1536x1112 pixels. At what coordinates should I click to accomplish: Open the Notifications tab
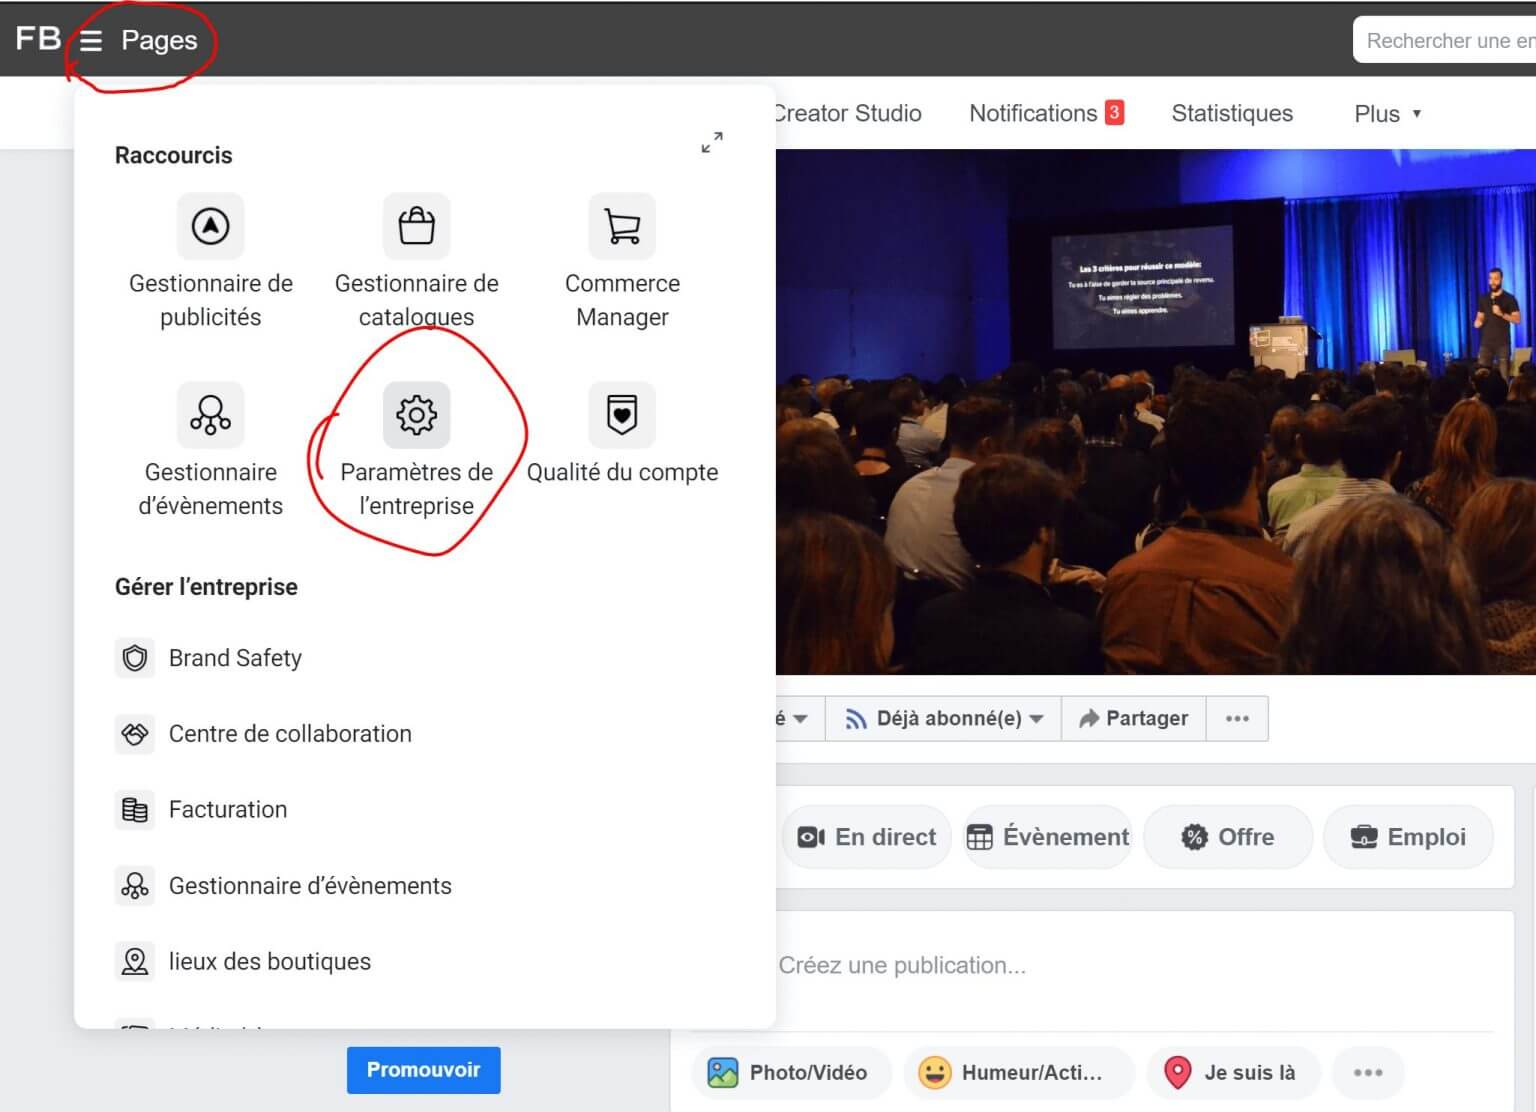tap(1045, 114)
